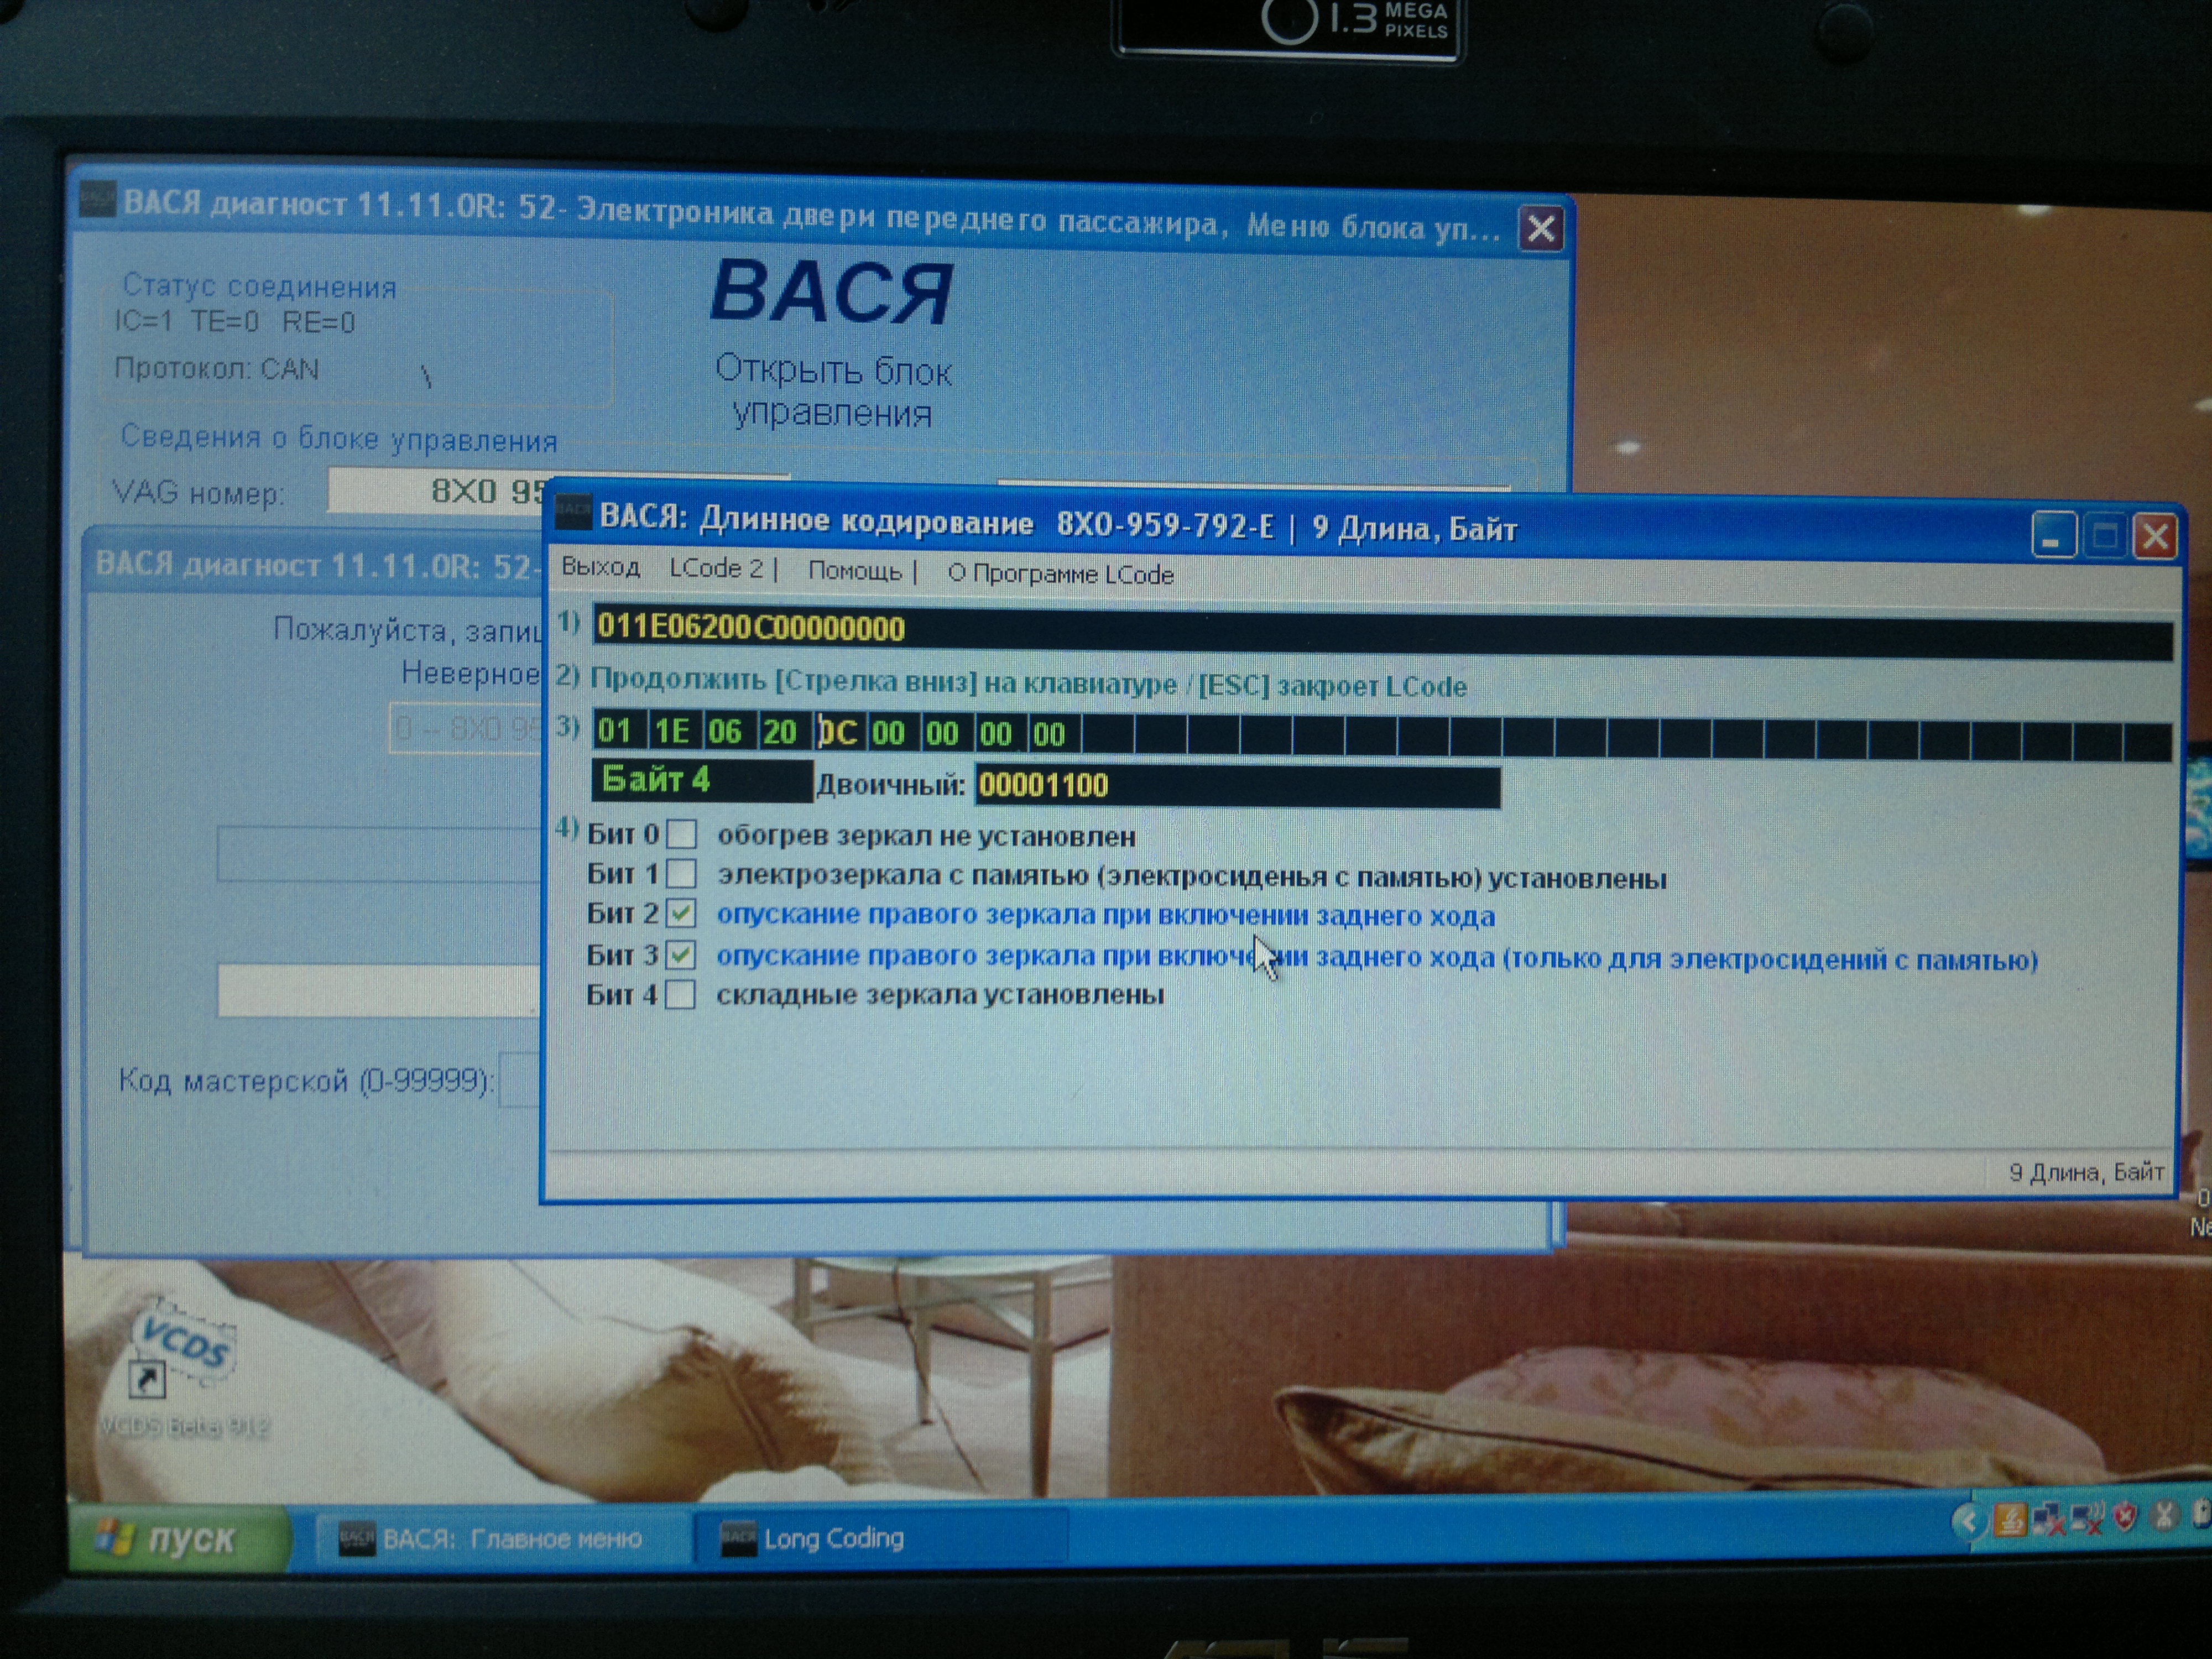Viewport: 2212px width, 1659px height.
Task: Toggle Бит 4 folding mirrors installed checkbox
Action: click(x=680, y=994)
